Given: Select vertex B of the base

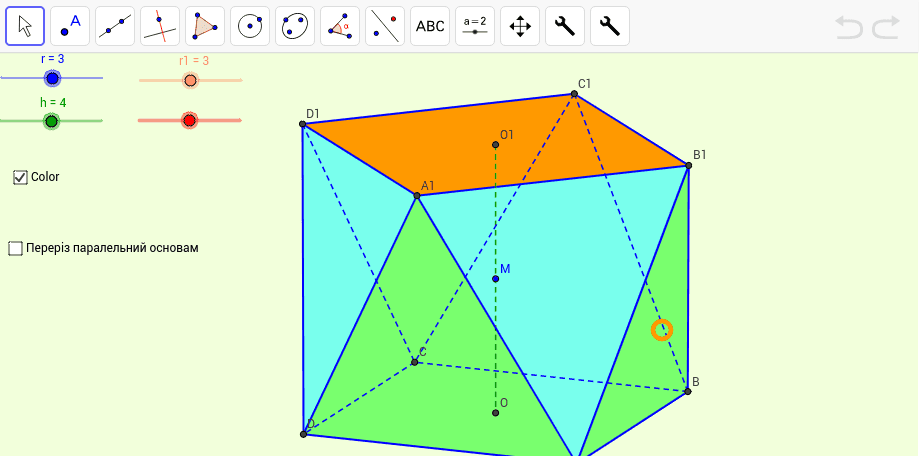Looking at the screenshot, I should [688, 391].
